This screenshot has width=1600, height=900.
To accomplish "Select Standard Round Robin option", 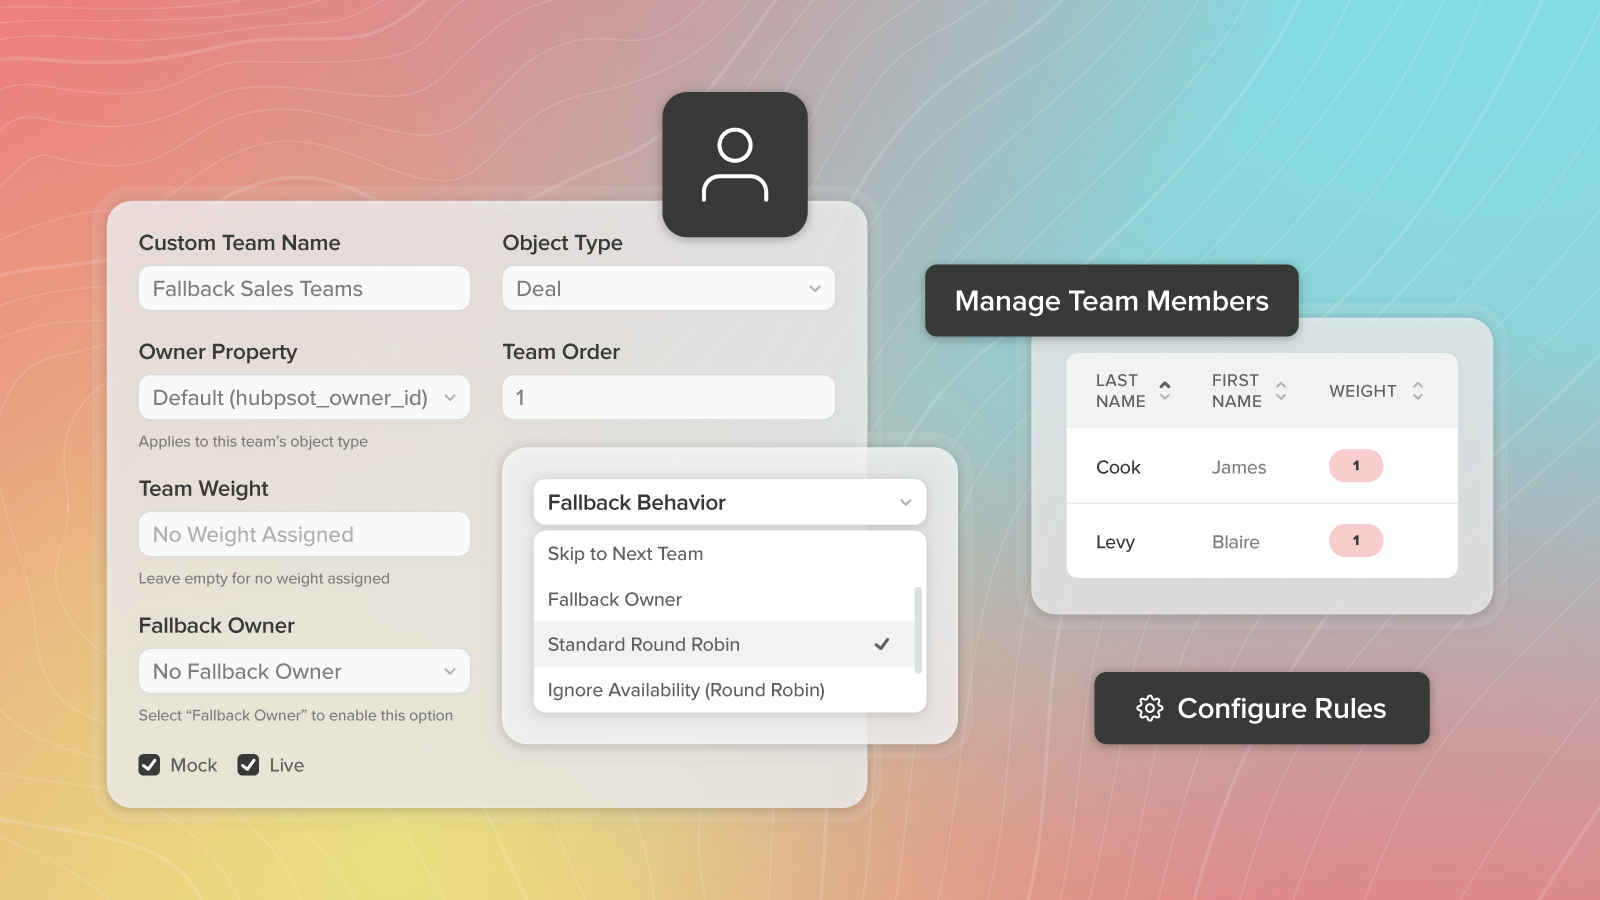I will pyautogui.click(x=724, y=645).
